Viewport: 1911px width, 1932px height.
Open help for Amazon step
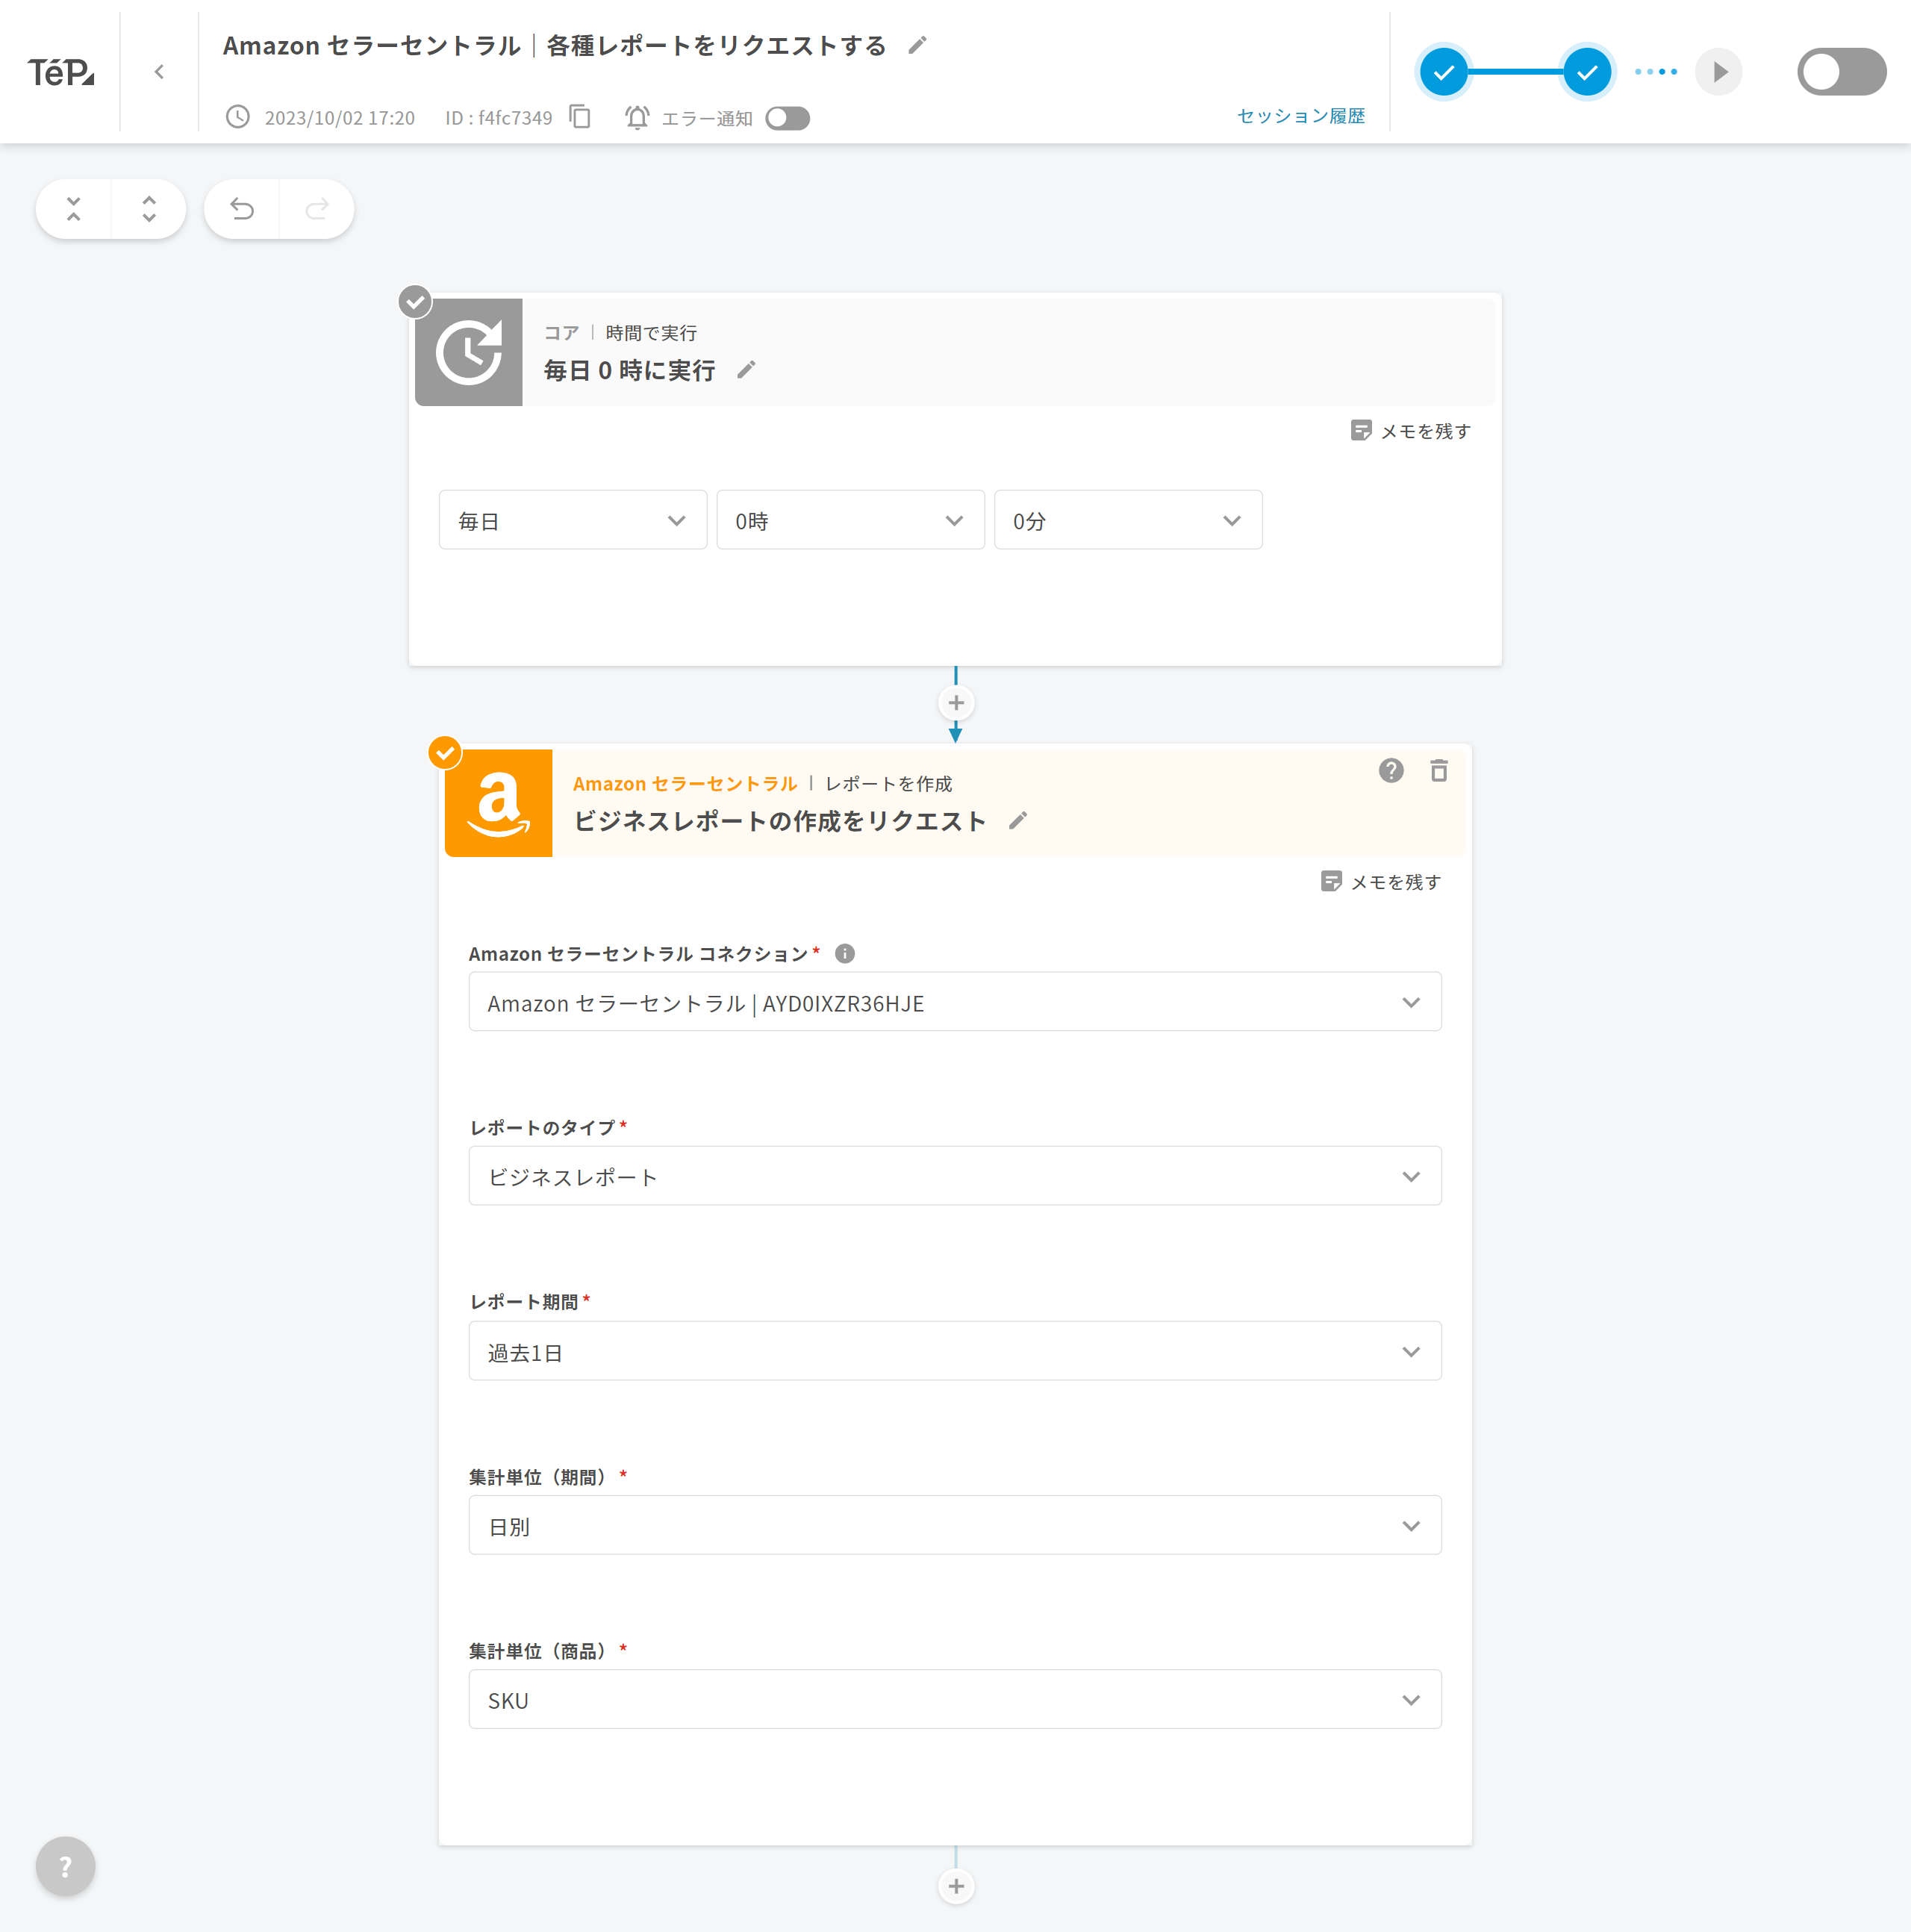click(1390, 770)
